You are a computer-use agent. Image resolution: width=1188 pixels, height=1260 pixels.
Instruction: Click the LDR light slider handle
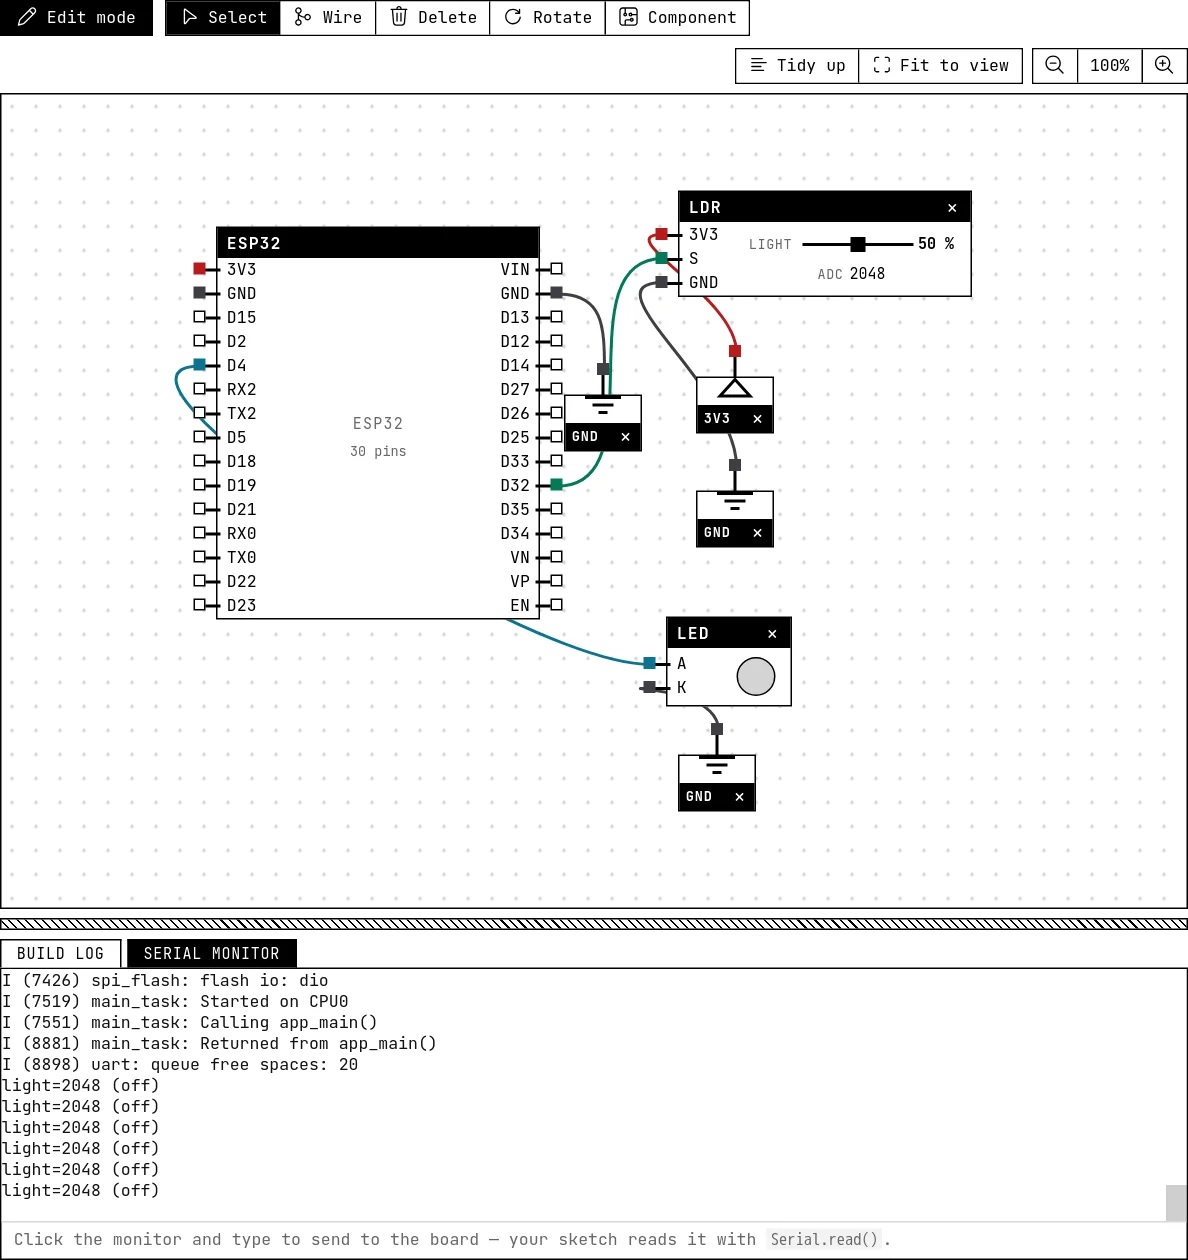coord(858,244)
